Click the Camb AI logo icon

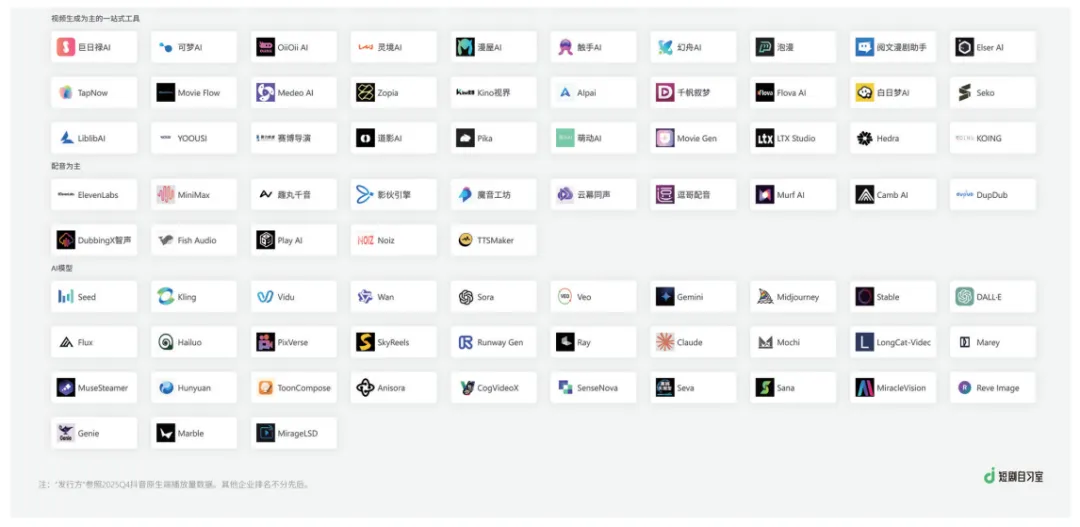tap(864, 194)
